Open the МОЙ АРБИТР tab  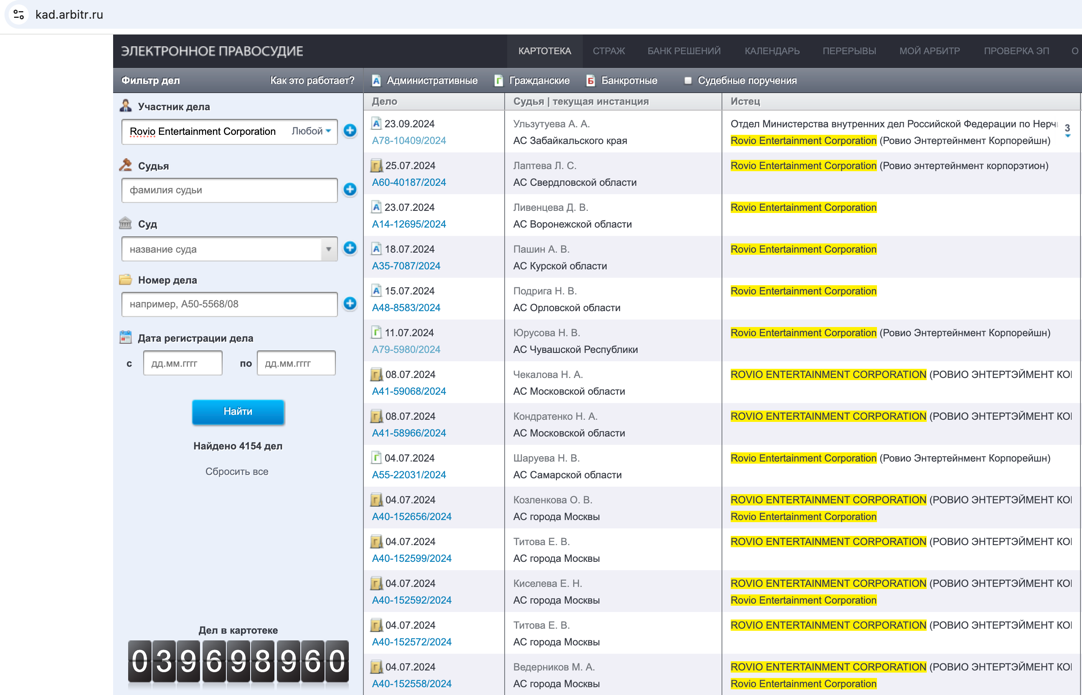(929, 51)
